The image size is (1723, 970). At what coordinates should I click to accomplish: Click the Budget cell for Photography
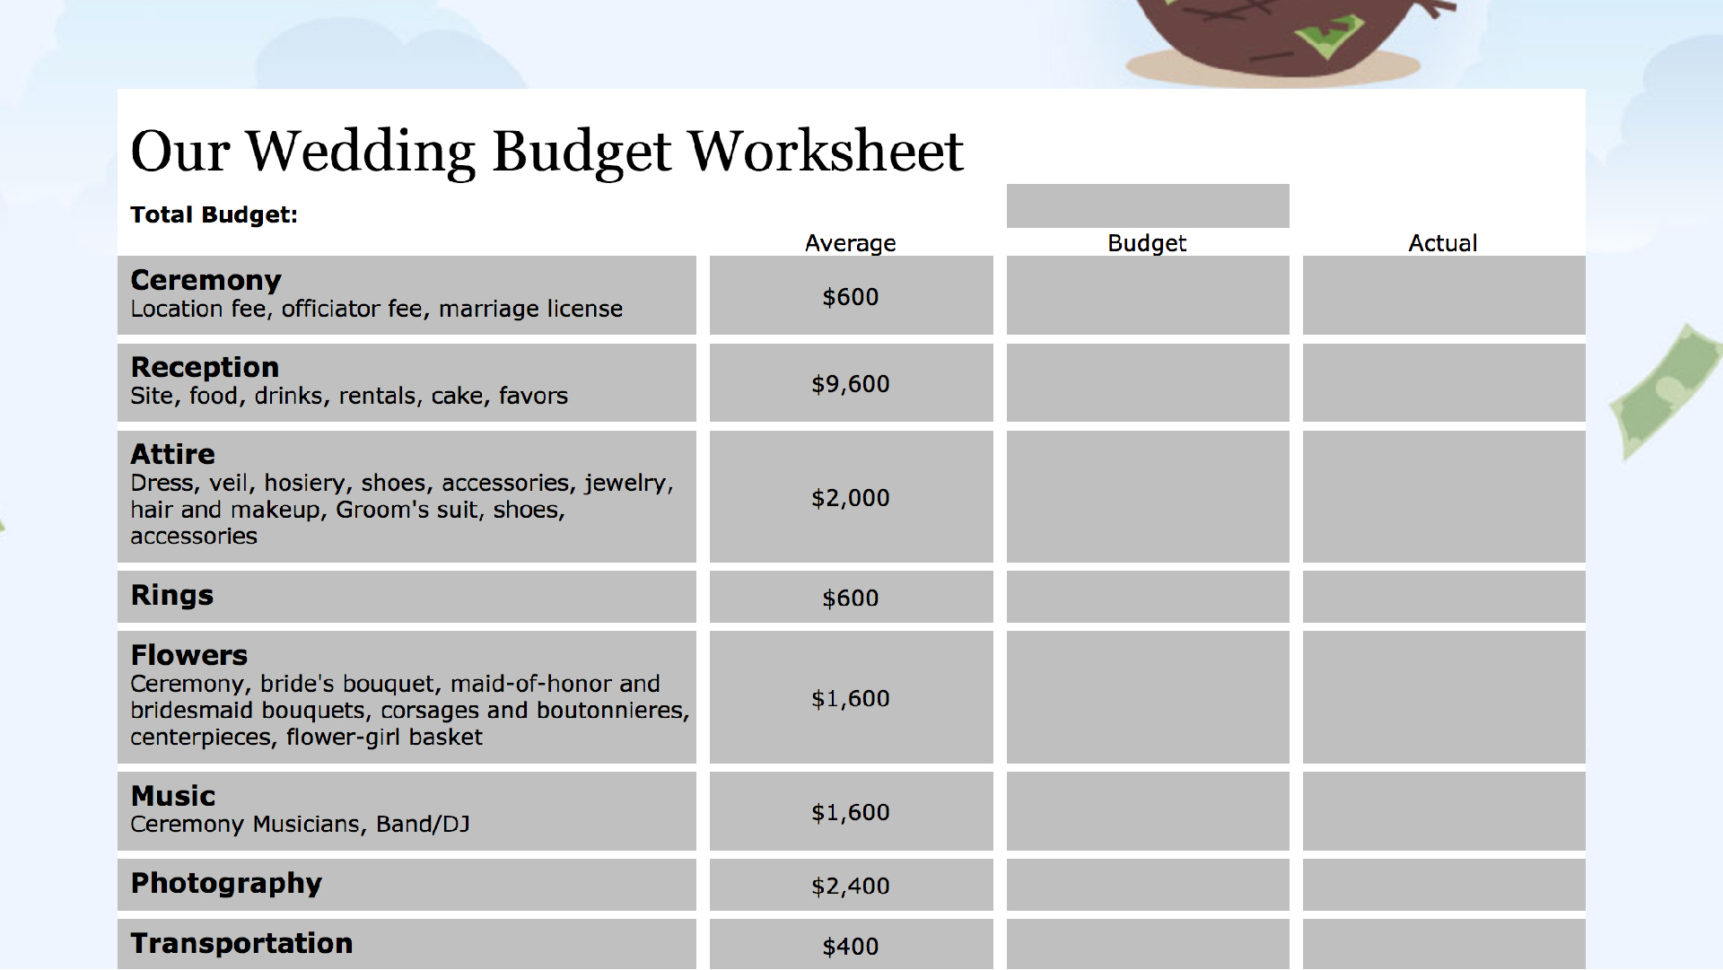click(x=1147, y=883)
